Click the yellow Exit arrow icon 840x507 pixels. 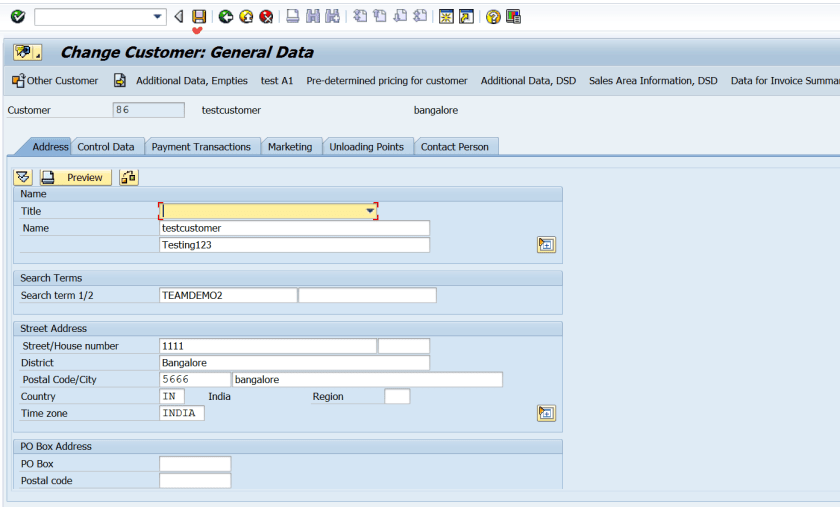coord(246,16)
